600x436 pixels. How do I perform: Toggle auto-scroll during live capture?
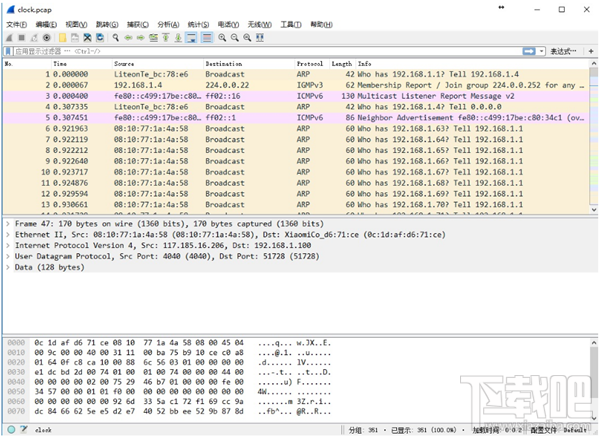(x=190, y=37)
